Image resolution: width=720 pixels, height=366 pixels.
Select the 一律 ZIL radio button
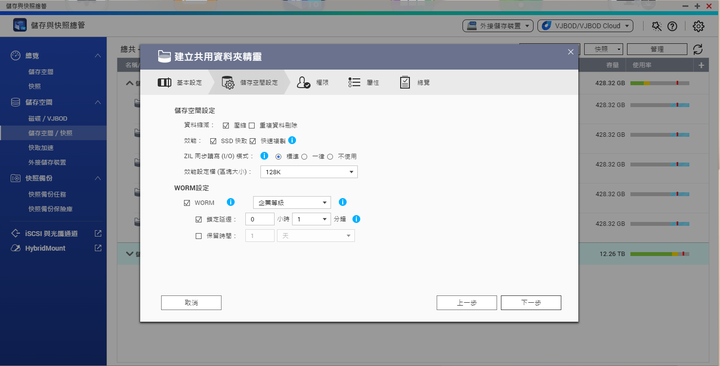304,157
